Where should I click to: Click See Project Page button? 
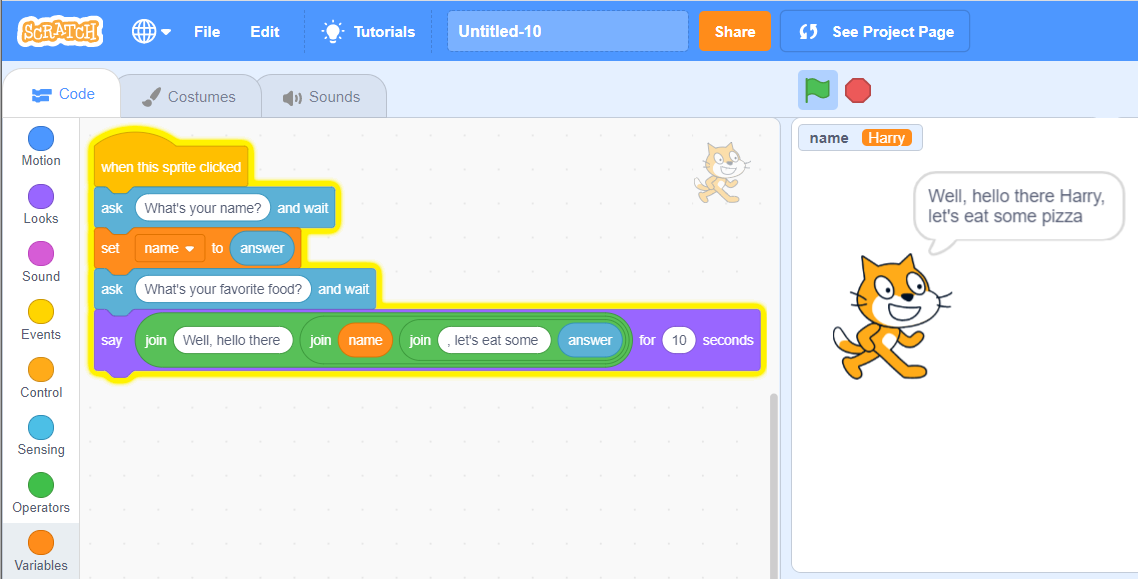point(875,31)
